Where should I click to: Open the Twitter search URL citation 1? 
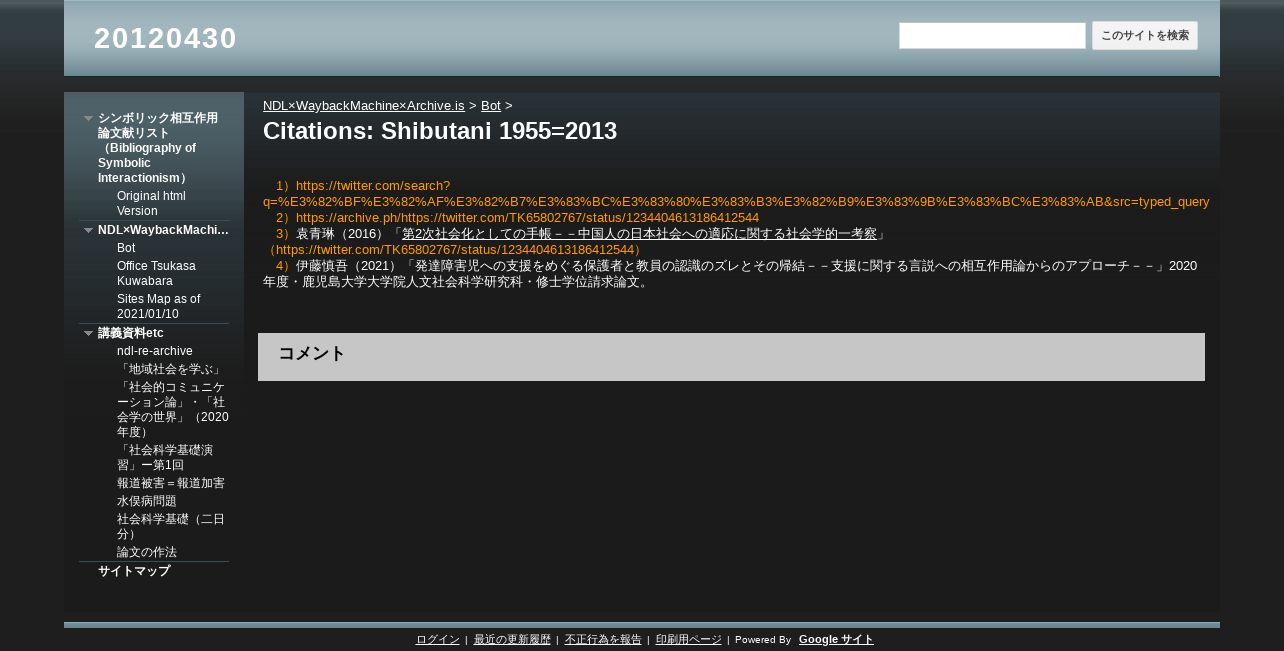(x=736, y=194)
